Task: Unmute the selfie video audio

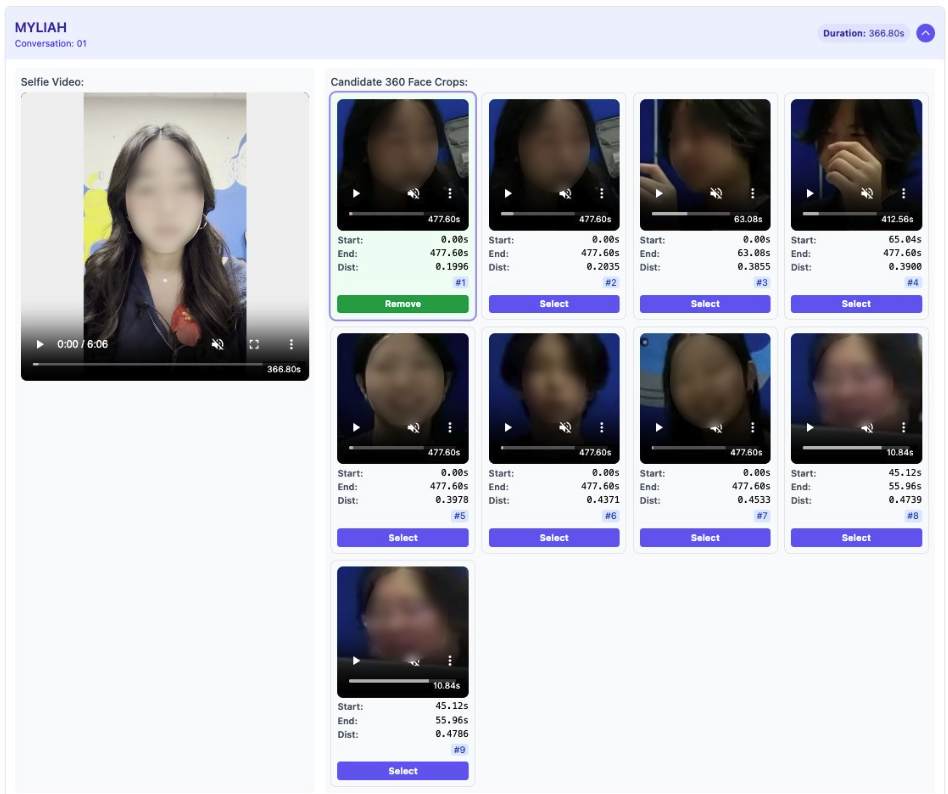Action: coord(217,344)
